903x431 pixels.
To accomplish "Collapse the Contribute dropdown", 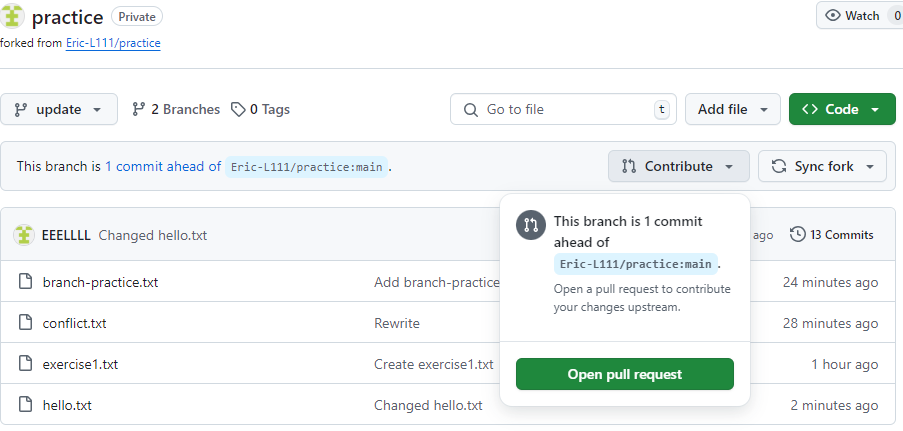I will pos(679,167).
